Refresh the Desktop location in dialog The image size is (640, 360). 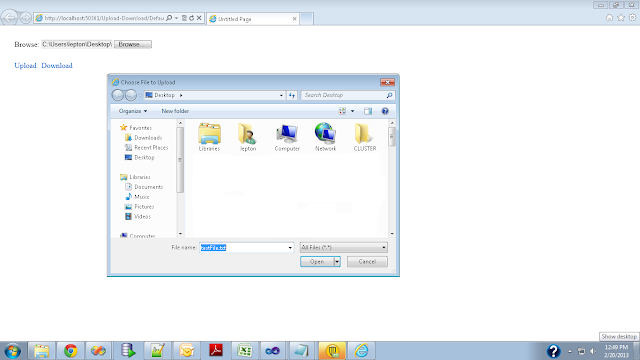pos(292,95)
